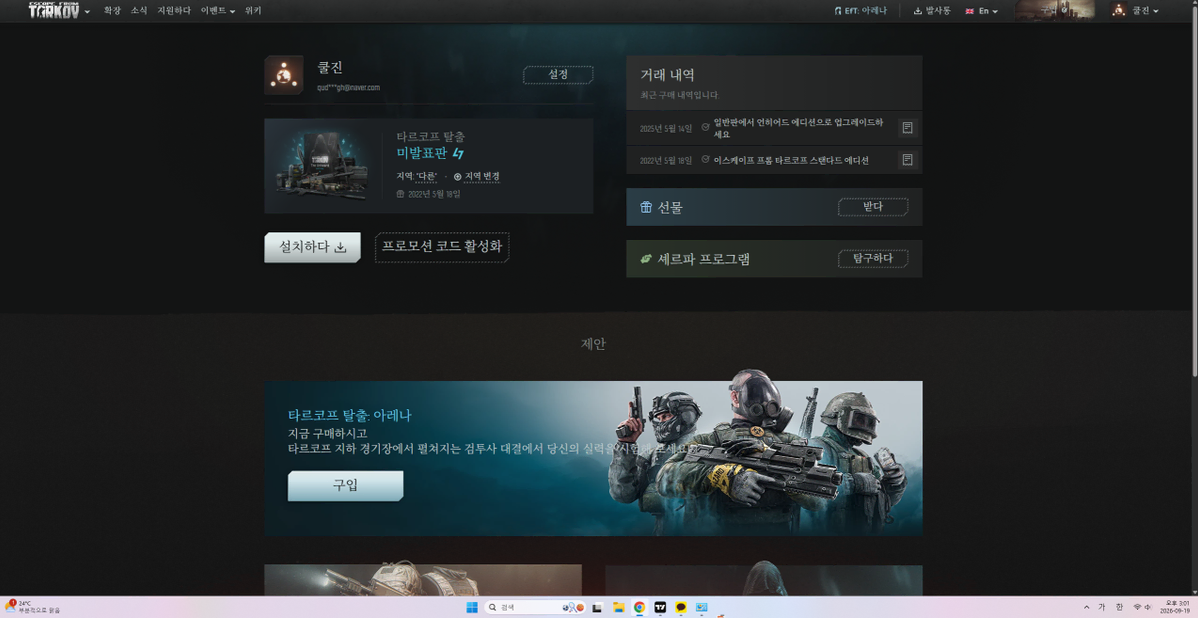Click the 언히어드 에디션 upgrade transaction text
This screenshot has width=1198, height=618.
[x=798, y=128]
